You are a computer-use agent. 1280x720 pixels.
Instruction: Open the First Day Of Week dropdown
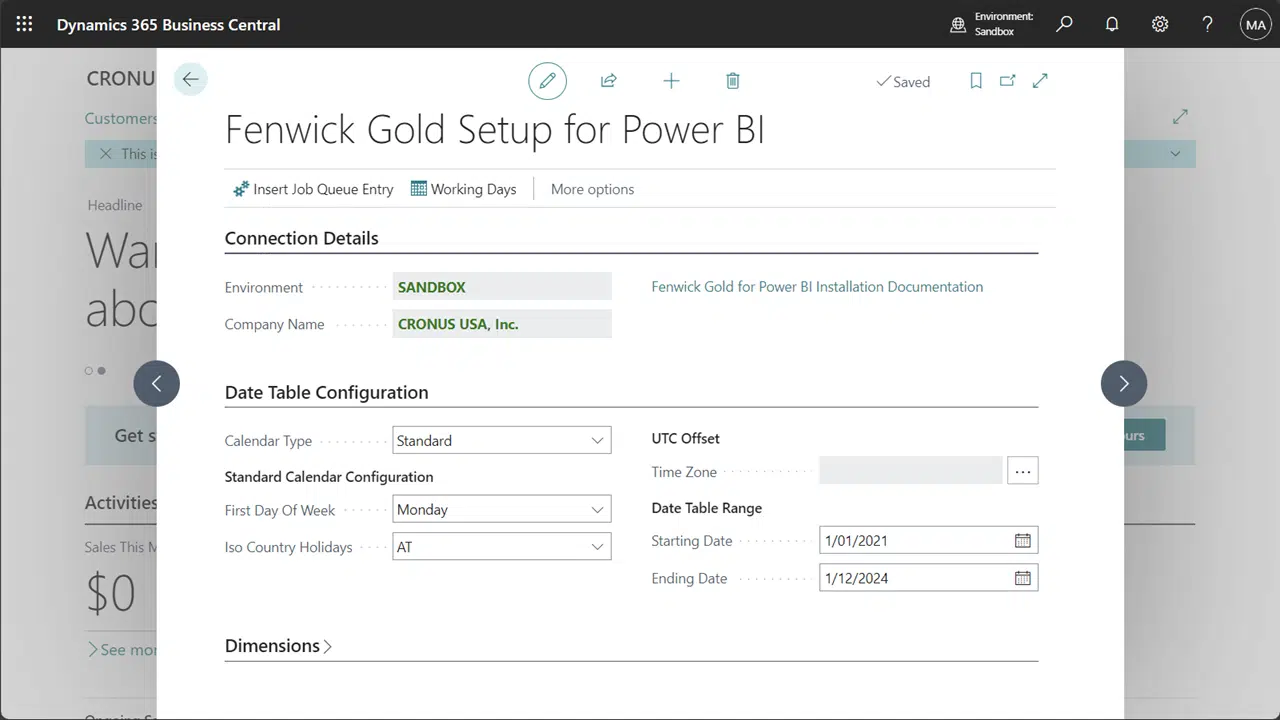coord(501,510)
